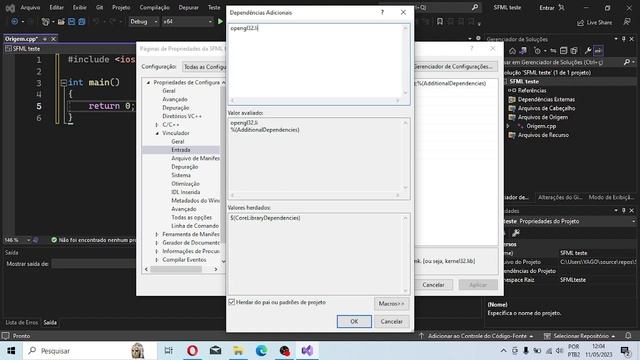Click the save all toolbar icon

coord(82,21)
